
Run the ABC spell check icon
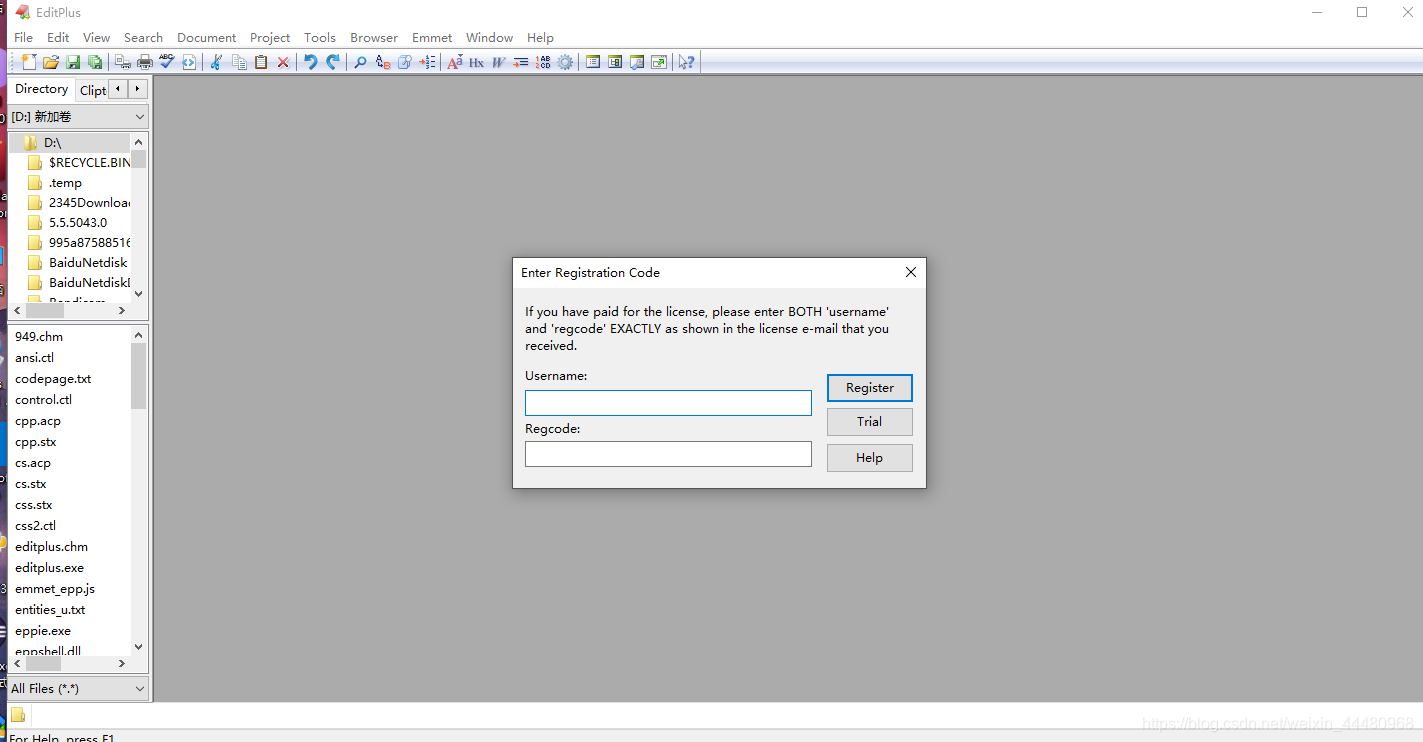click(167, 62)
